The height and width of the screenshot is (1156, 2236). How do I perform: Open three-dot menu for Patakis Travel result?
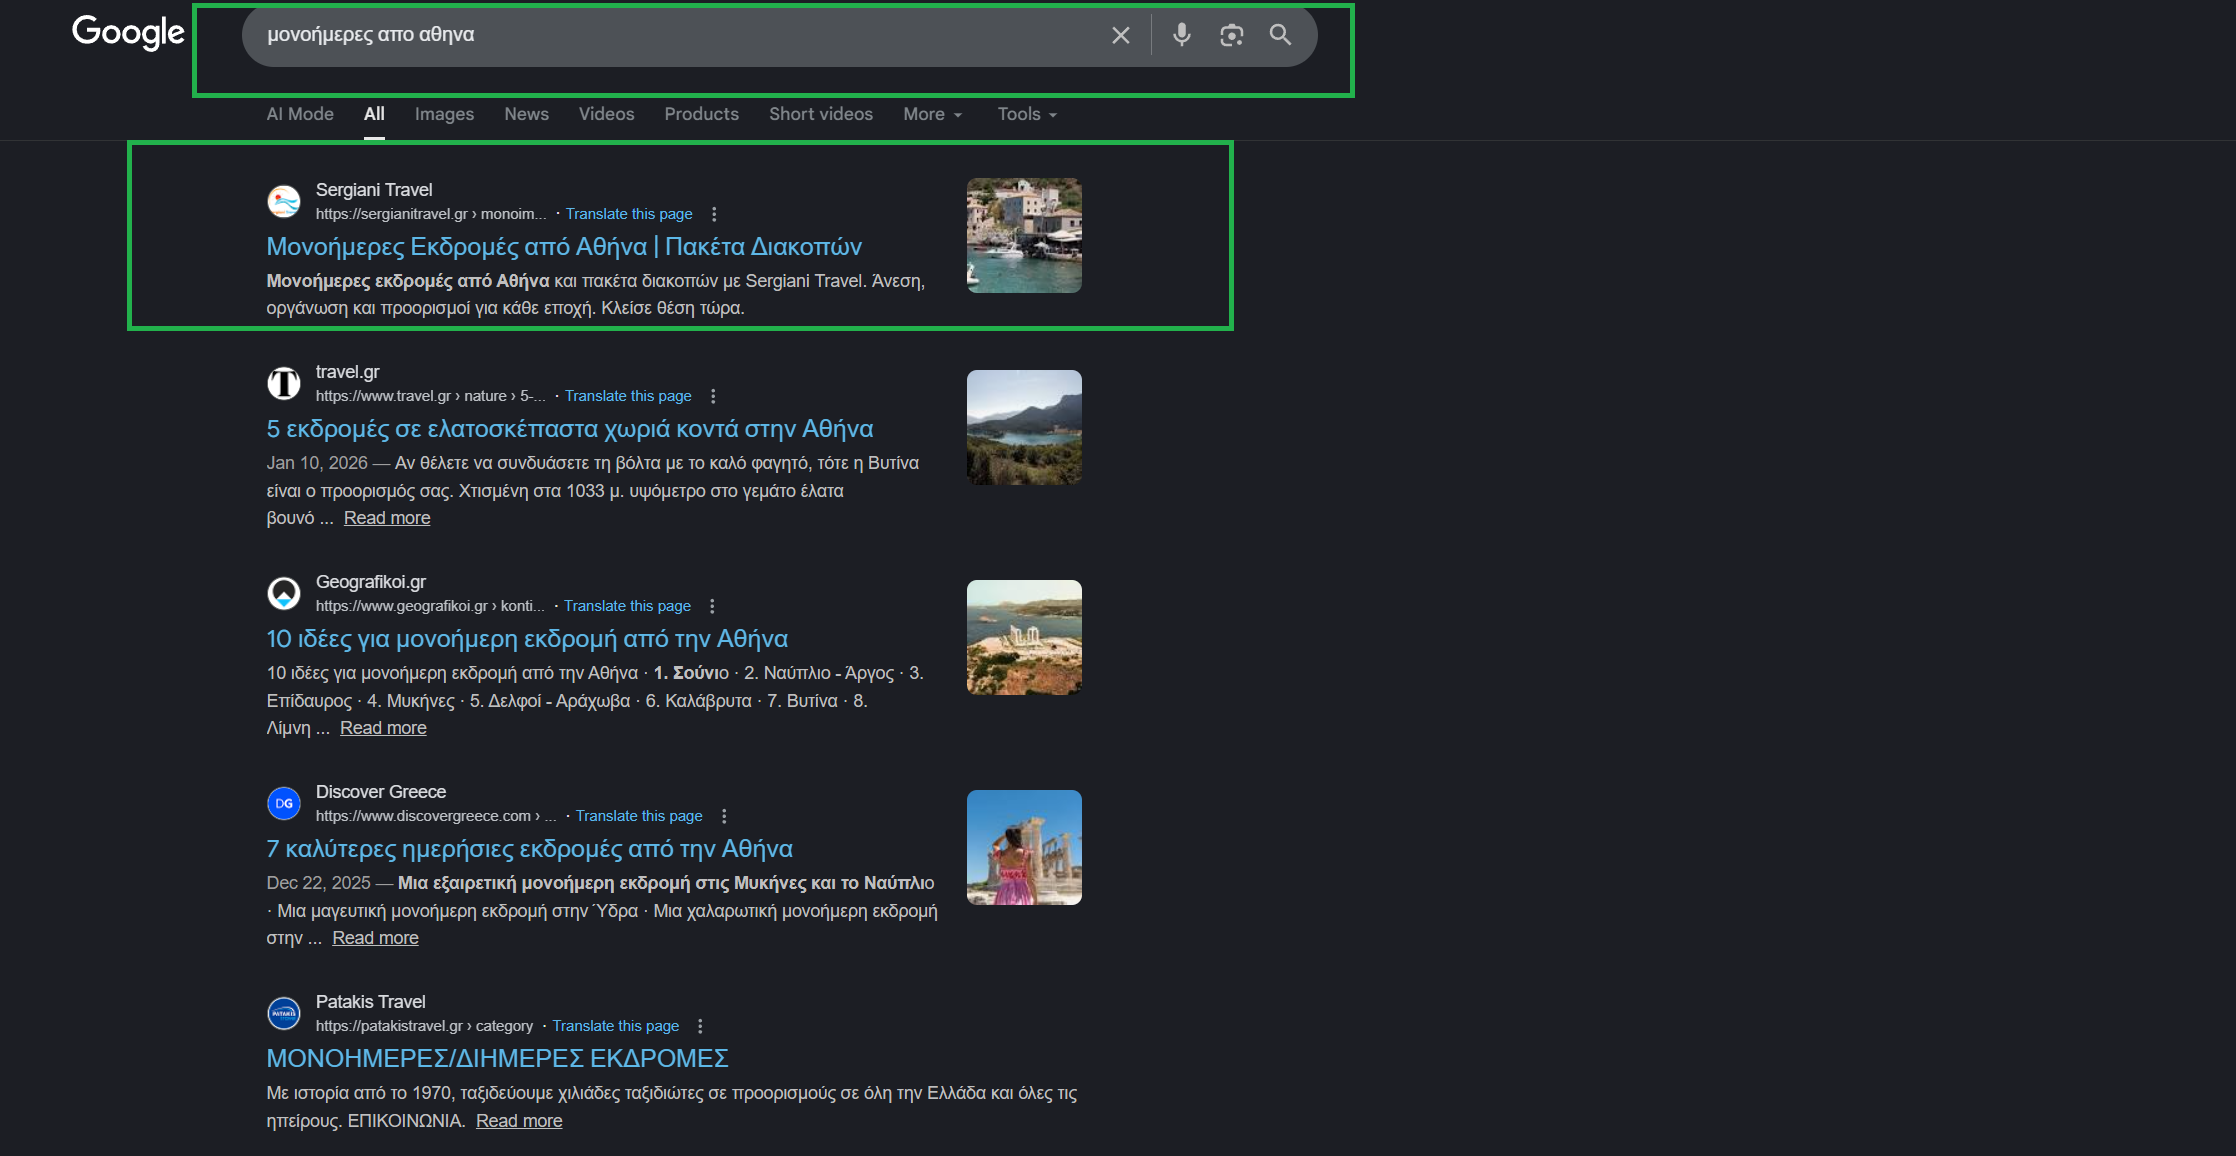[x=700, y=1026]
